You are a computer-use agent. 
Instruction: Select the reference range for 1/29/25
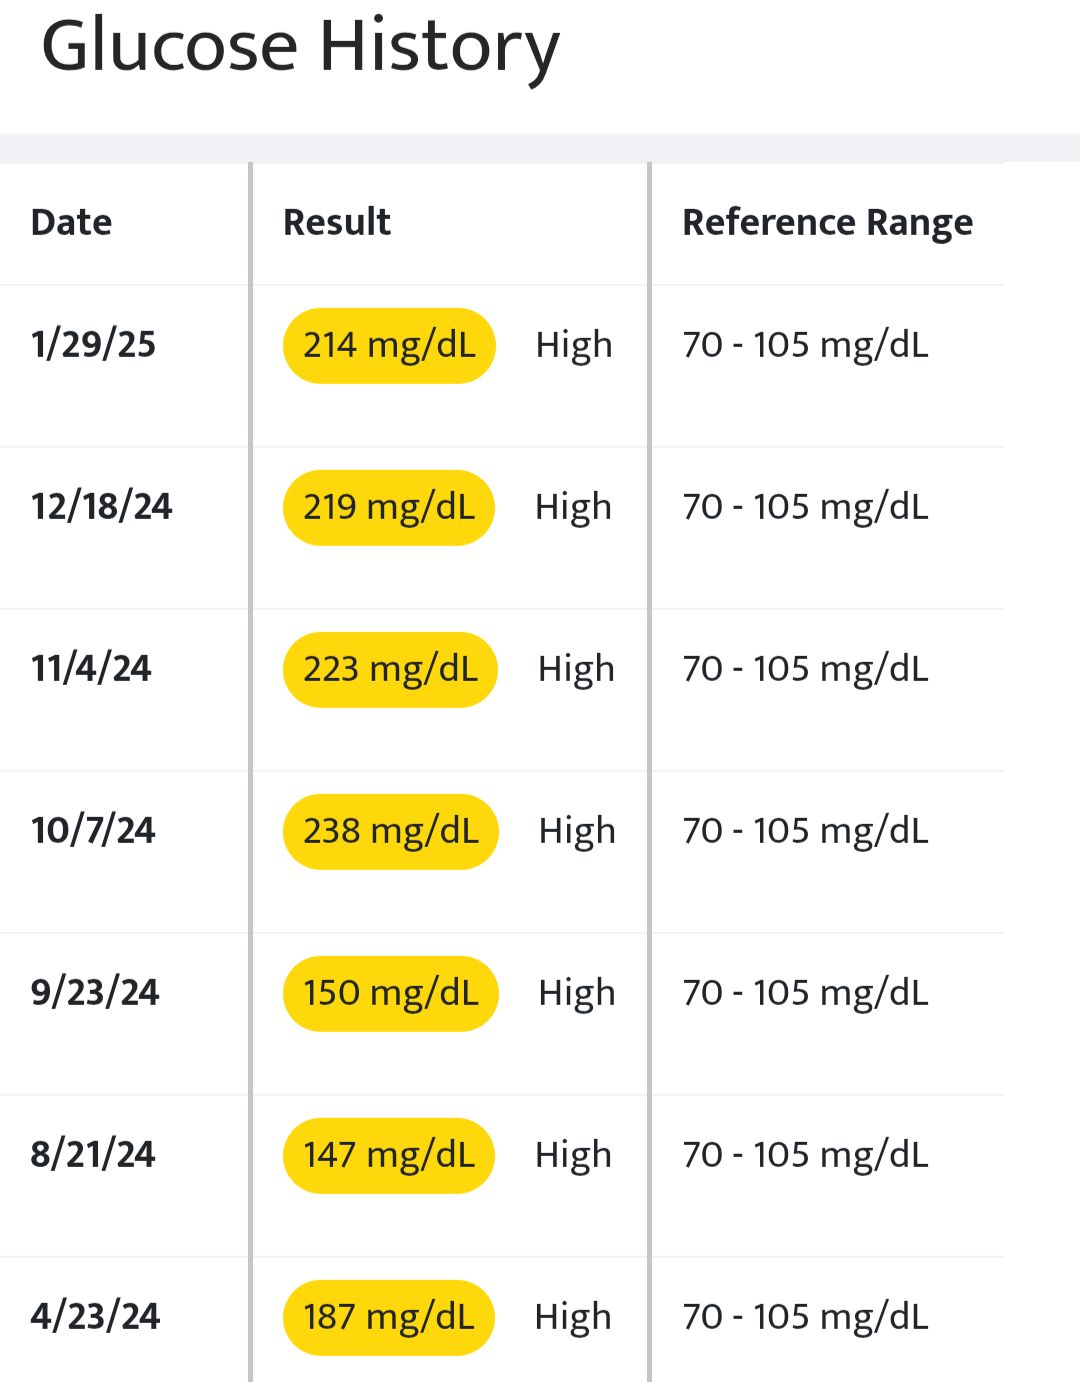coord(805,345)
